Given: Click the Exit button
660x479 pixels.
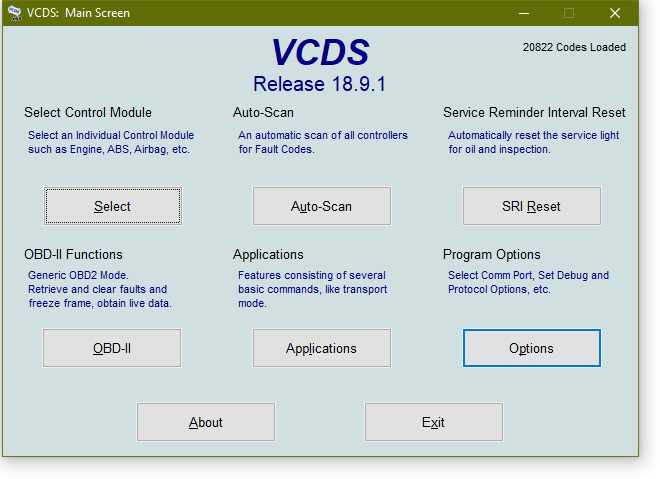Looking at the screenshot, I should 434,422.
